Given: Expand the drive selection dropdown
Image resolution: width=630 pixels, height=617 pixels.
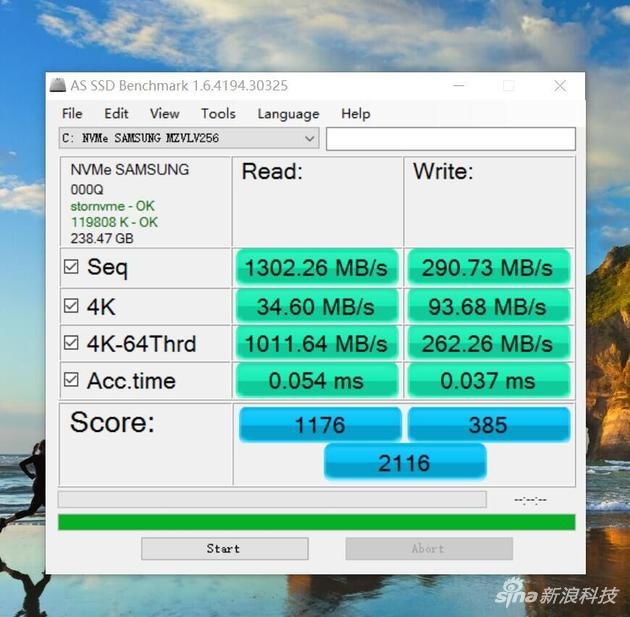Looking at the screenshot, I should coord(309,139).
